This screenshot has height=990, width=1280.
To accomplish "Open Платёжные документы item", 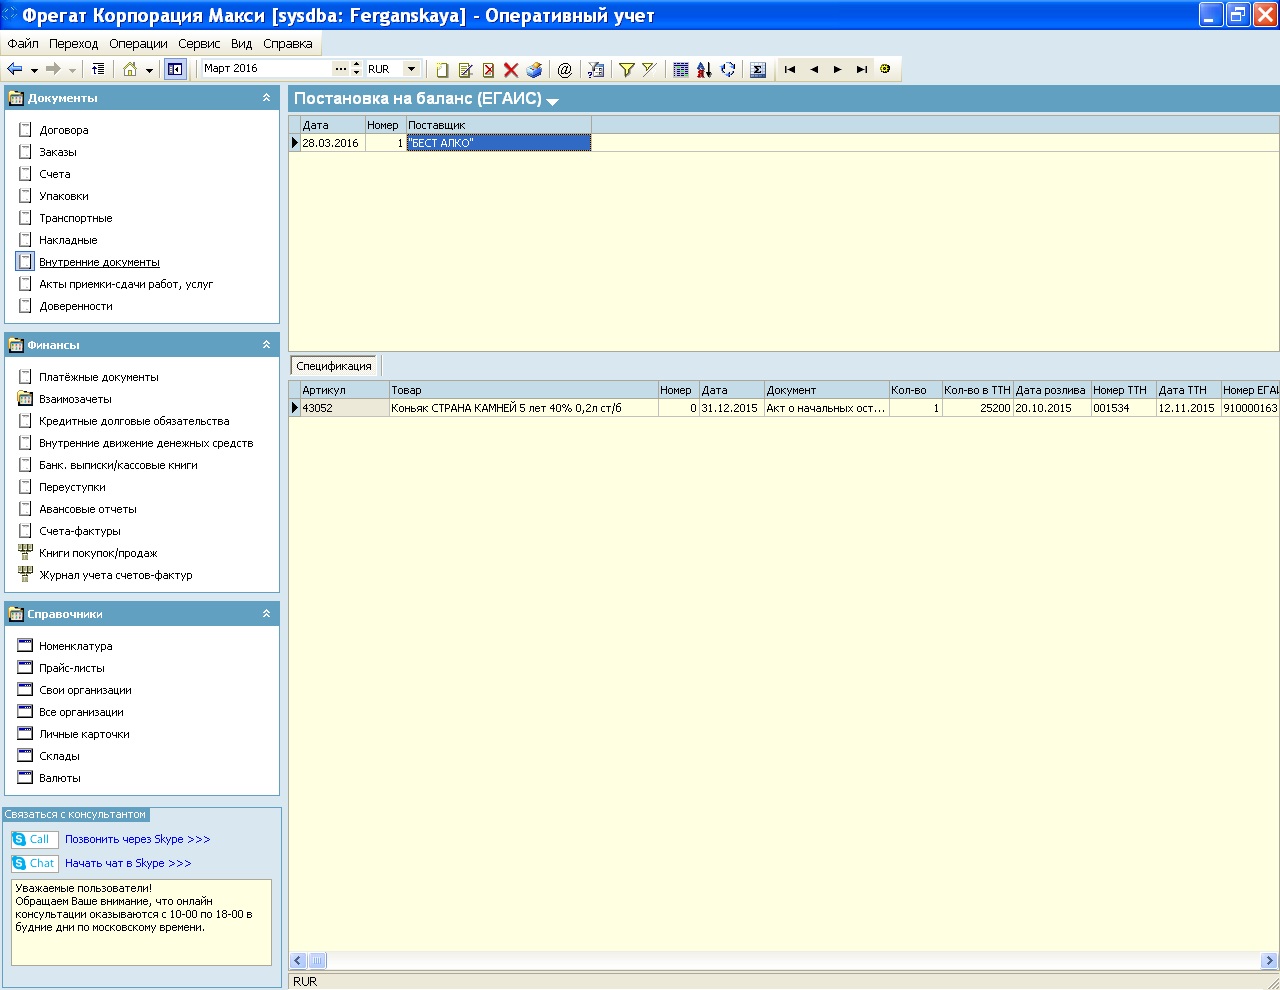I will click(x=99, y=377).
